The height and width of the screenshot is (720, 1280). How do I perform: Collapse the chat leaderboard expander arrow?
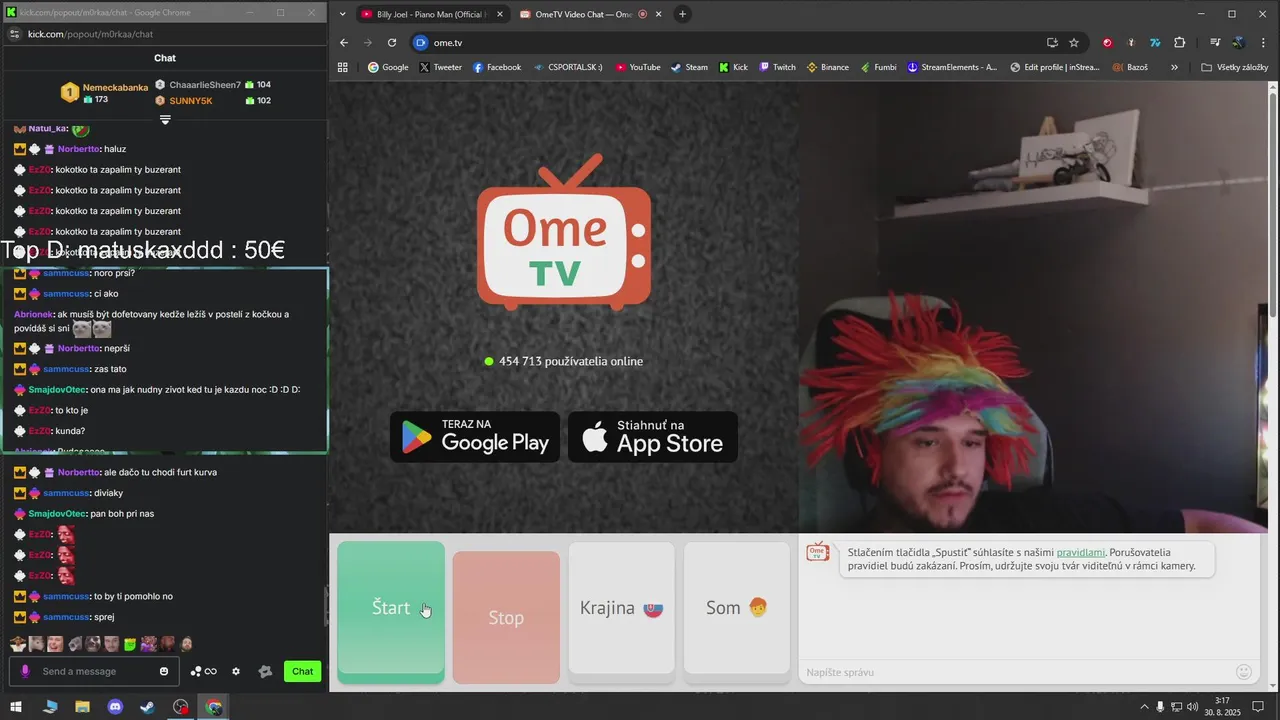(165, 120)
